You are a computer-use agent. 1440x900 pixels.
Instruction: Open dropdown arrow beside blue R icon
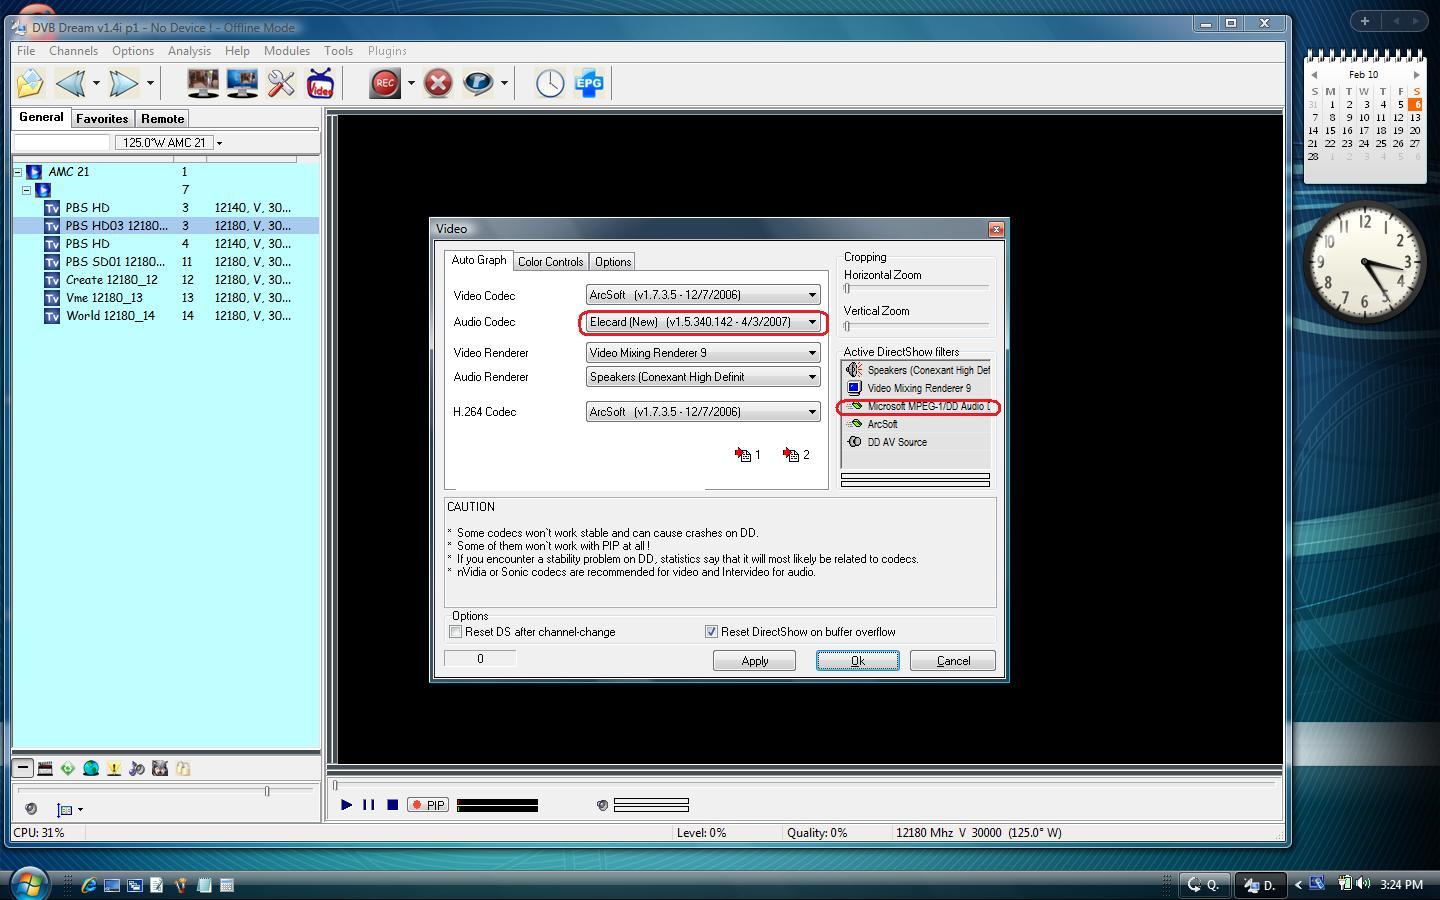(x=504, y=83)
